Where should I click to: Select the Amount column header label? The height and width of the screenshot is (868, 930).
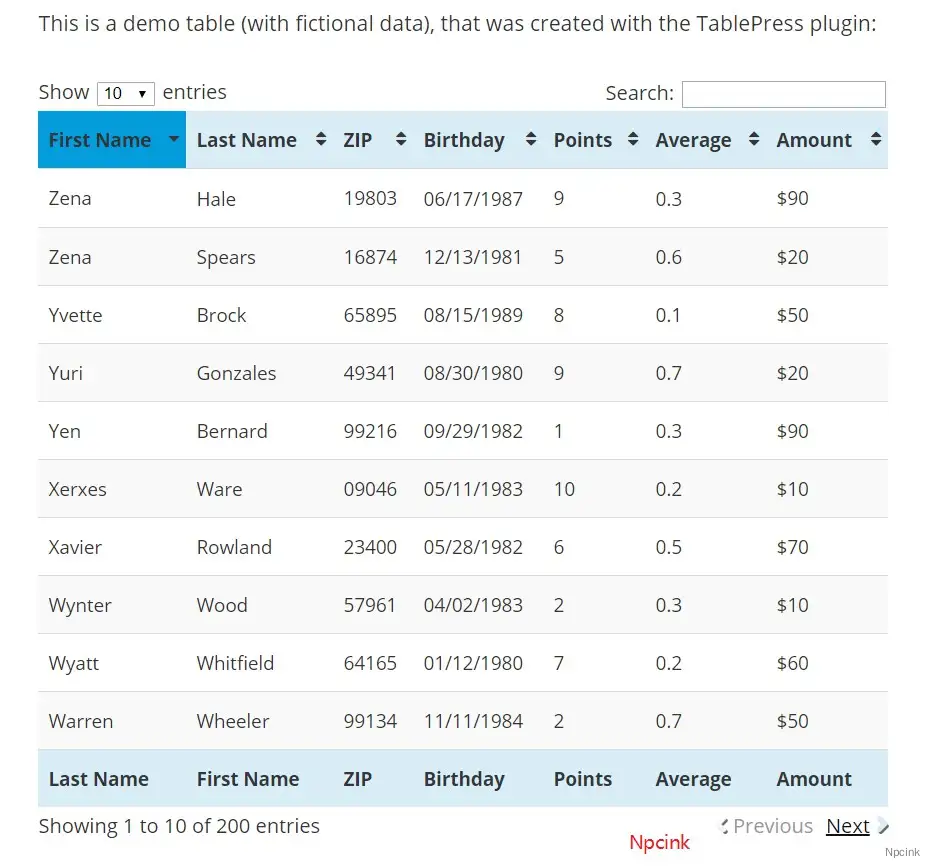pyautogui.click(x=814, y=140)
